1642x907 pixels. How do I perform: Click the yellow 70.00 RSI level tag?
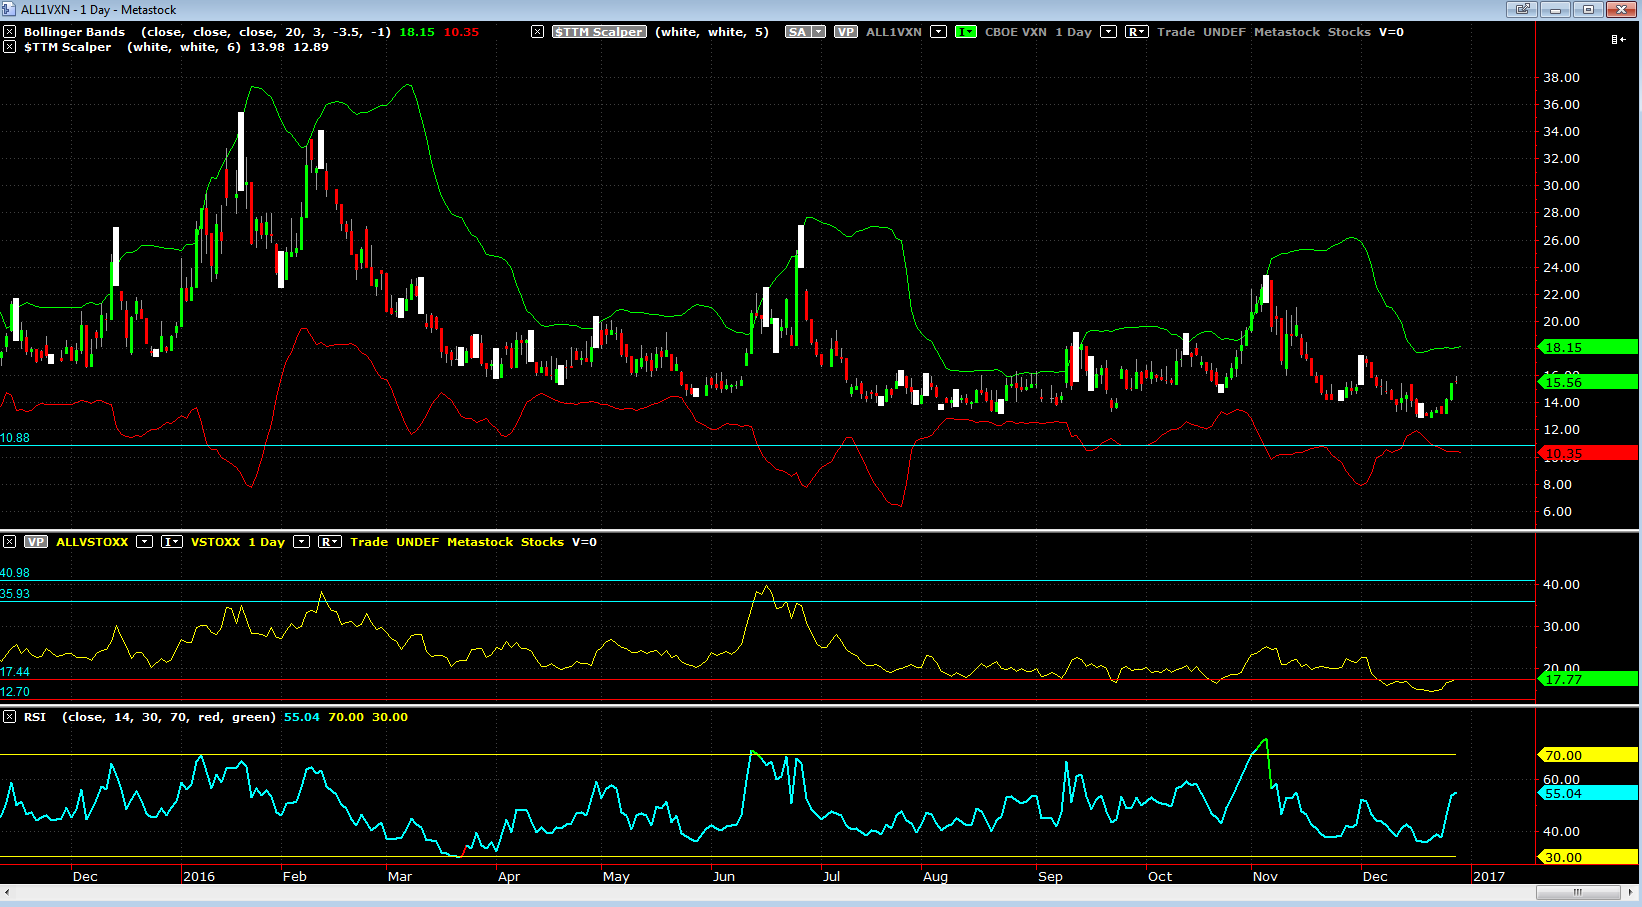pyautogui.click(x=1586, y=755)
